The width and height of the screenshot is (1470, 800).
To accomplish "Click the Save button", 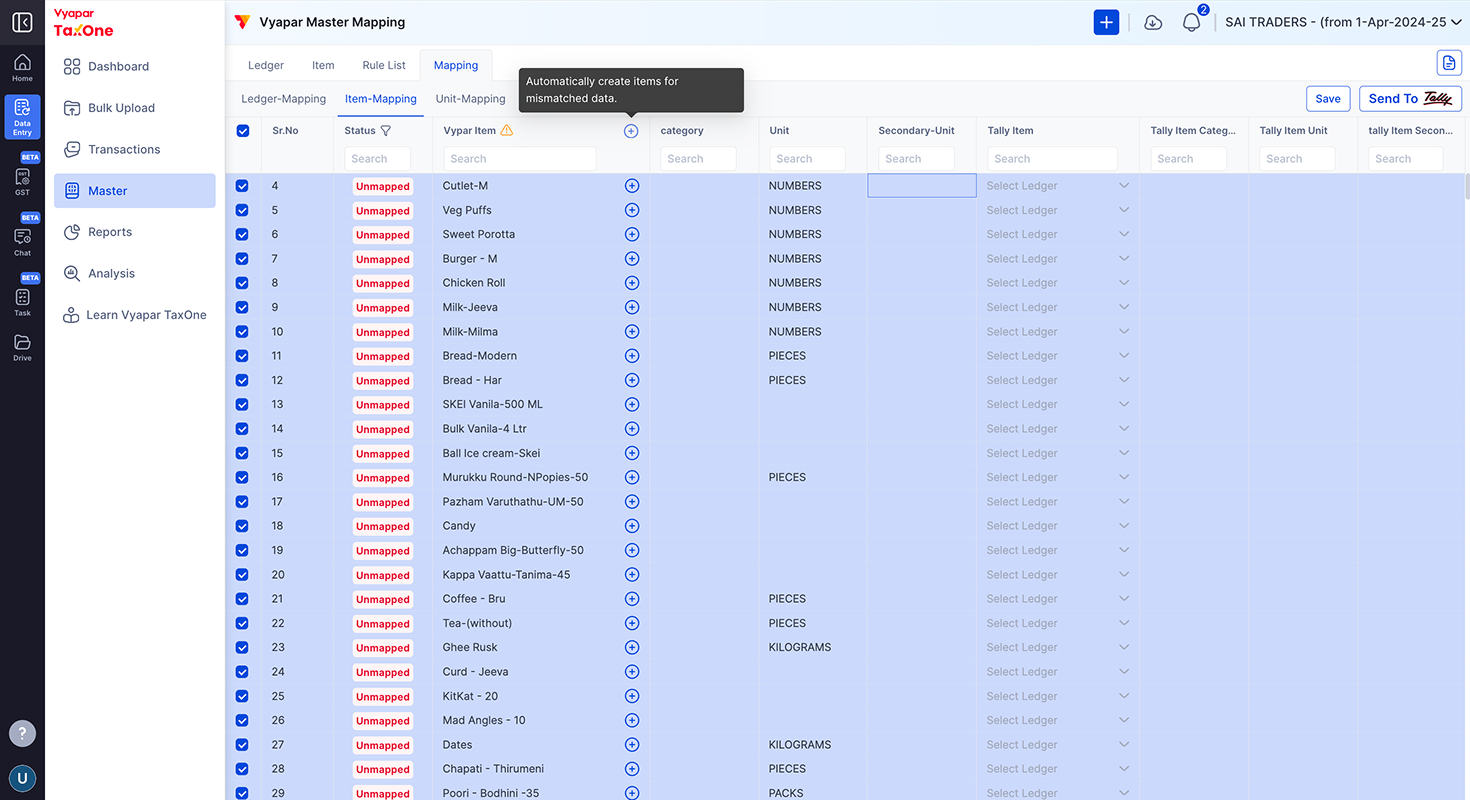I will 1328,99.
